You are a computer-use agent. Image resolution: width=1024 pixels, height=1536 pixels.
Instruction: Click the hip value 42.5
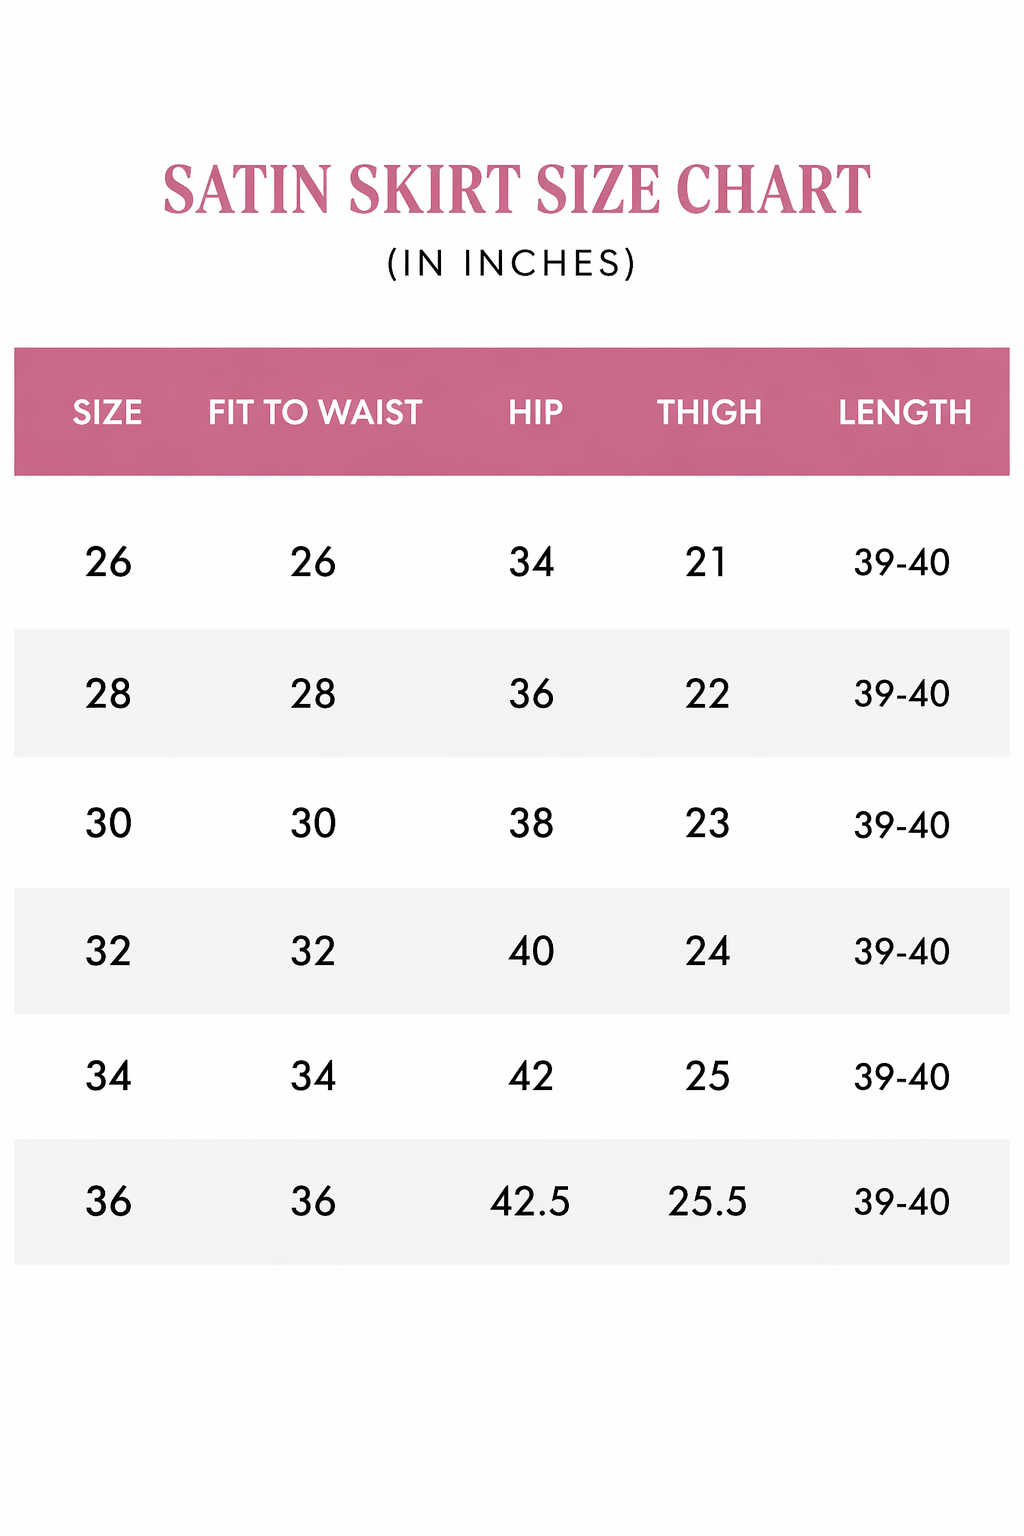pyautogui.click(x=530, y=1201)
